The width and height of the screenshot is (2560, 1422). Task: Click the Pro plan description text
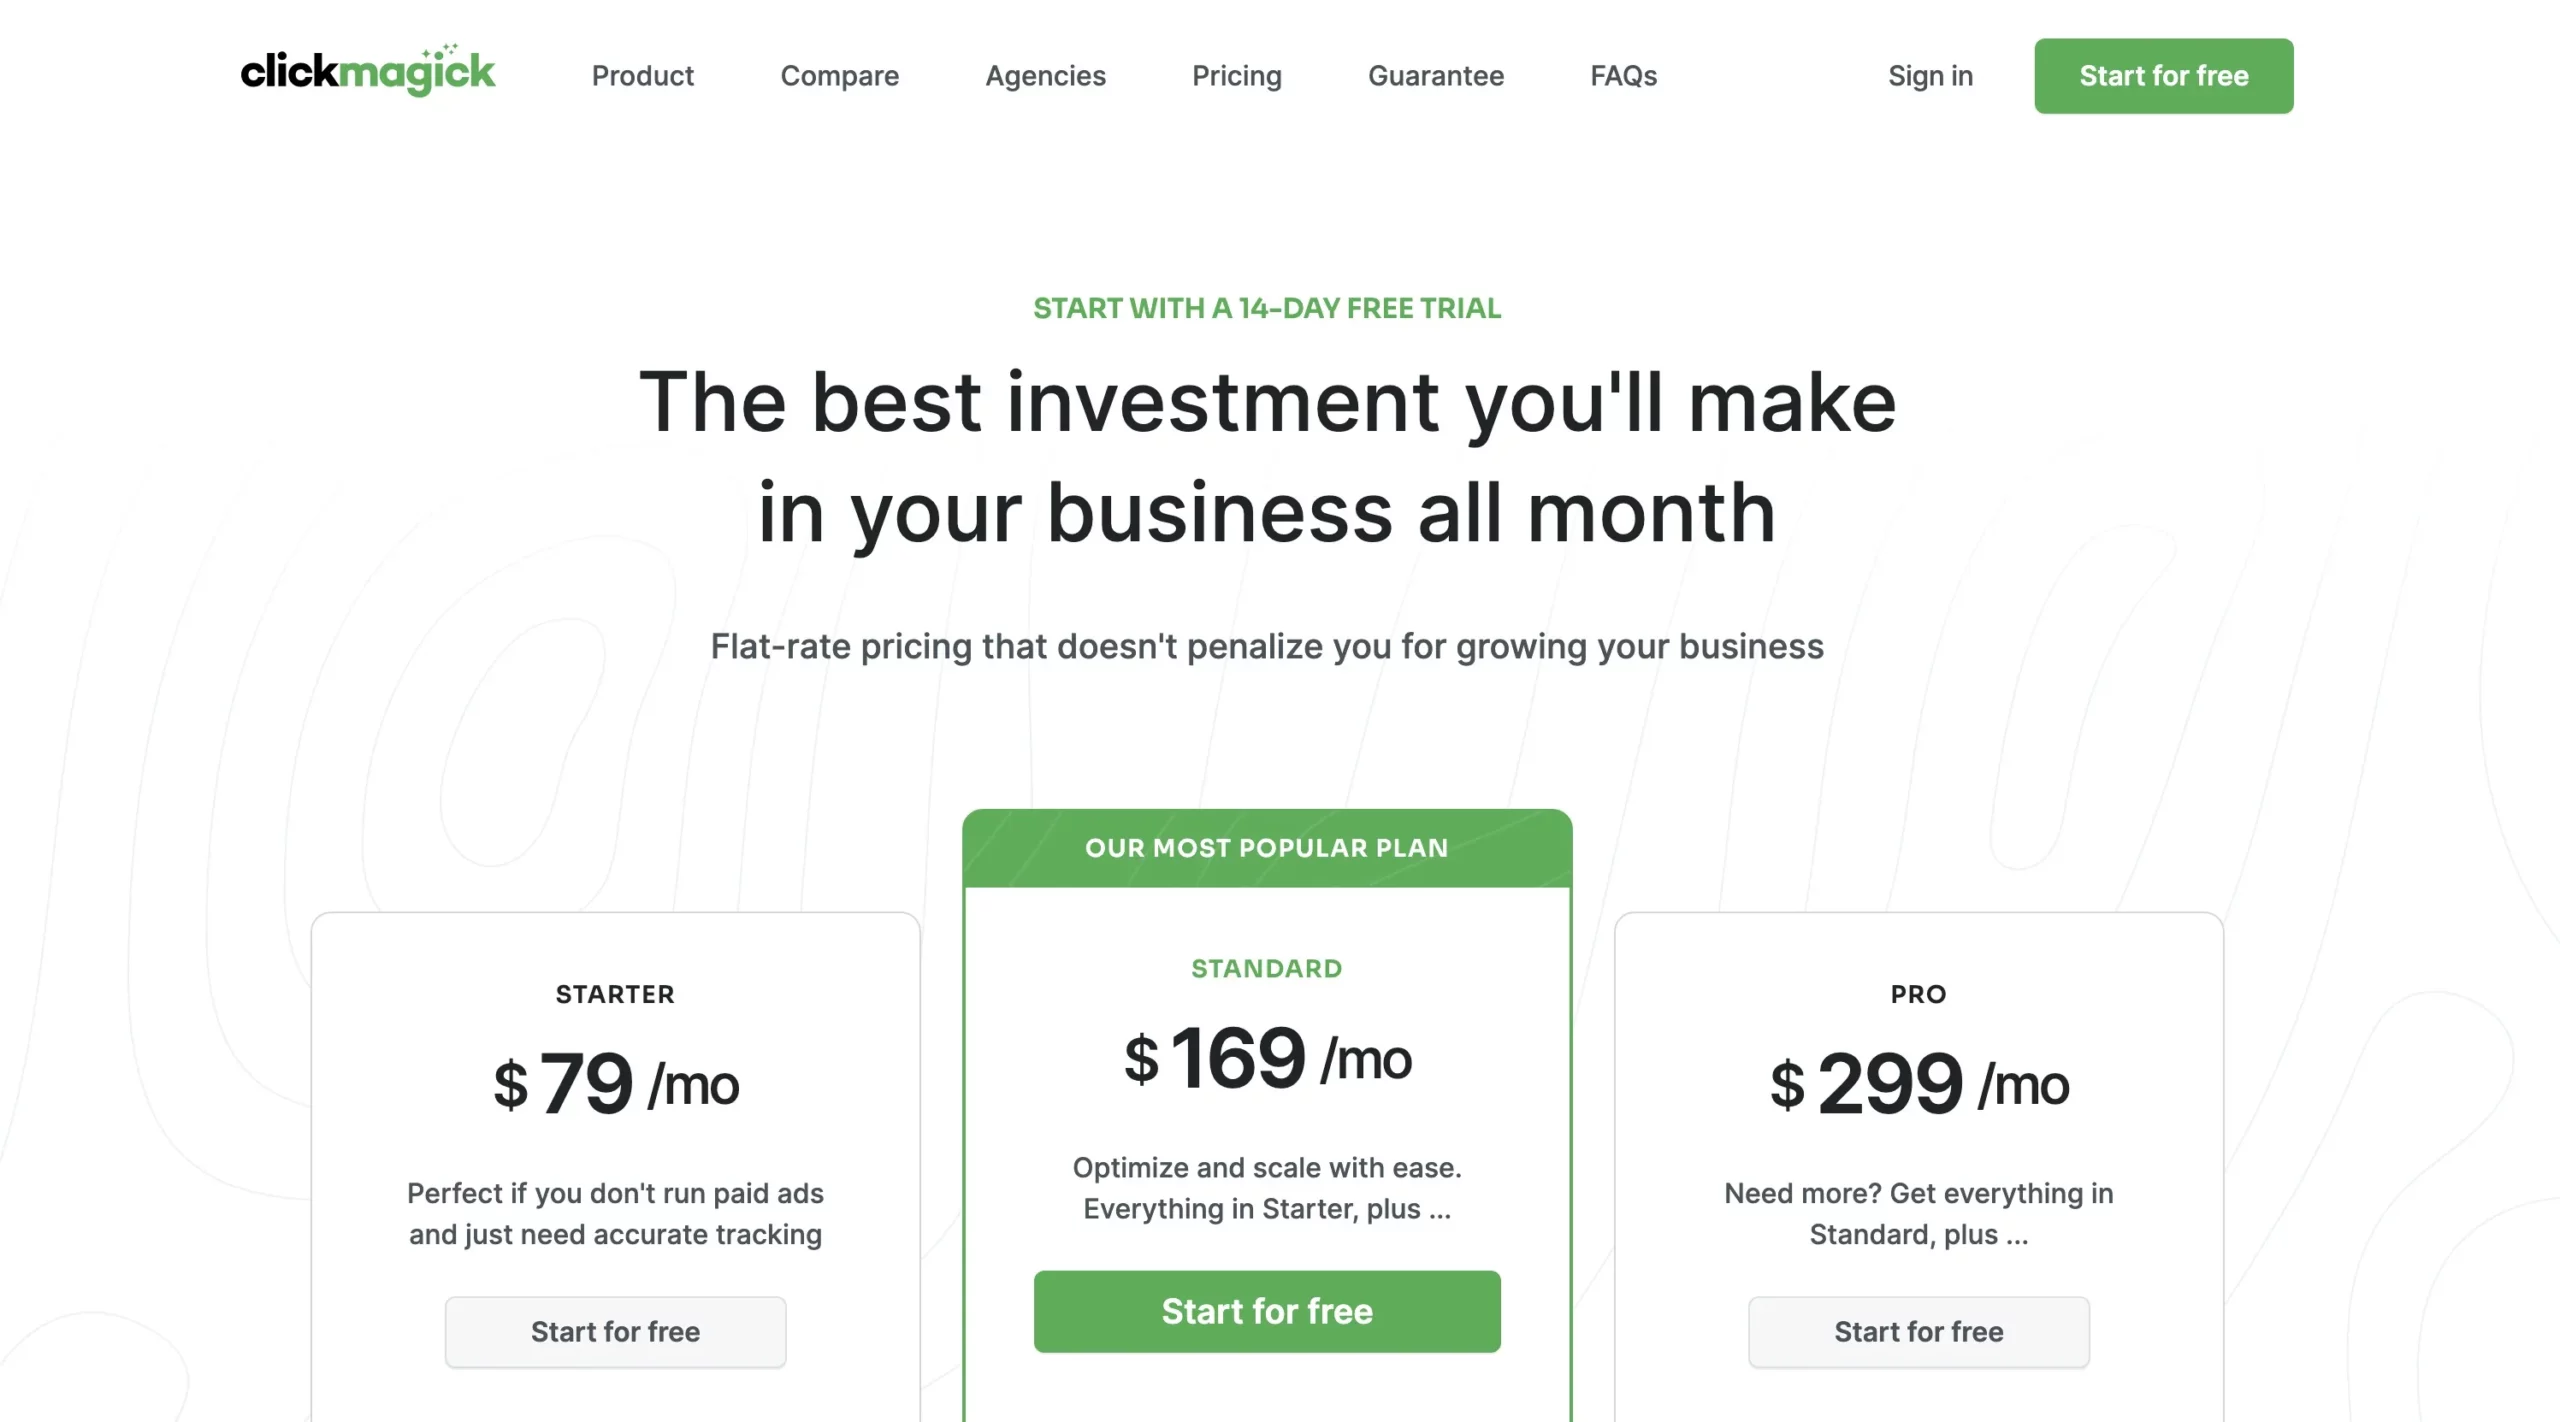[1918, 1213]
